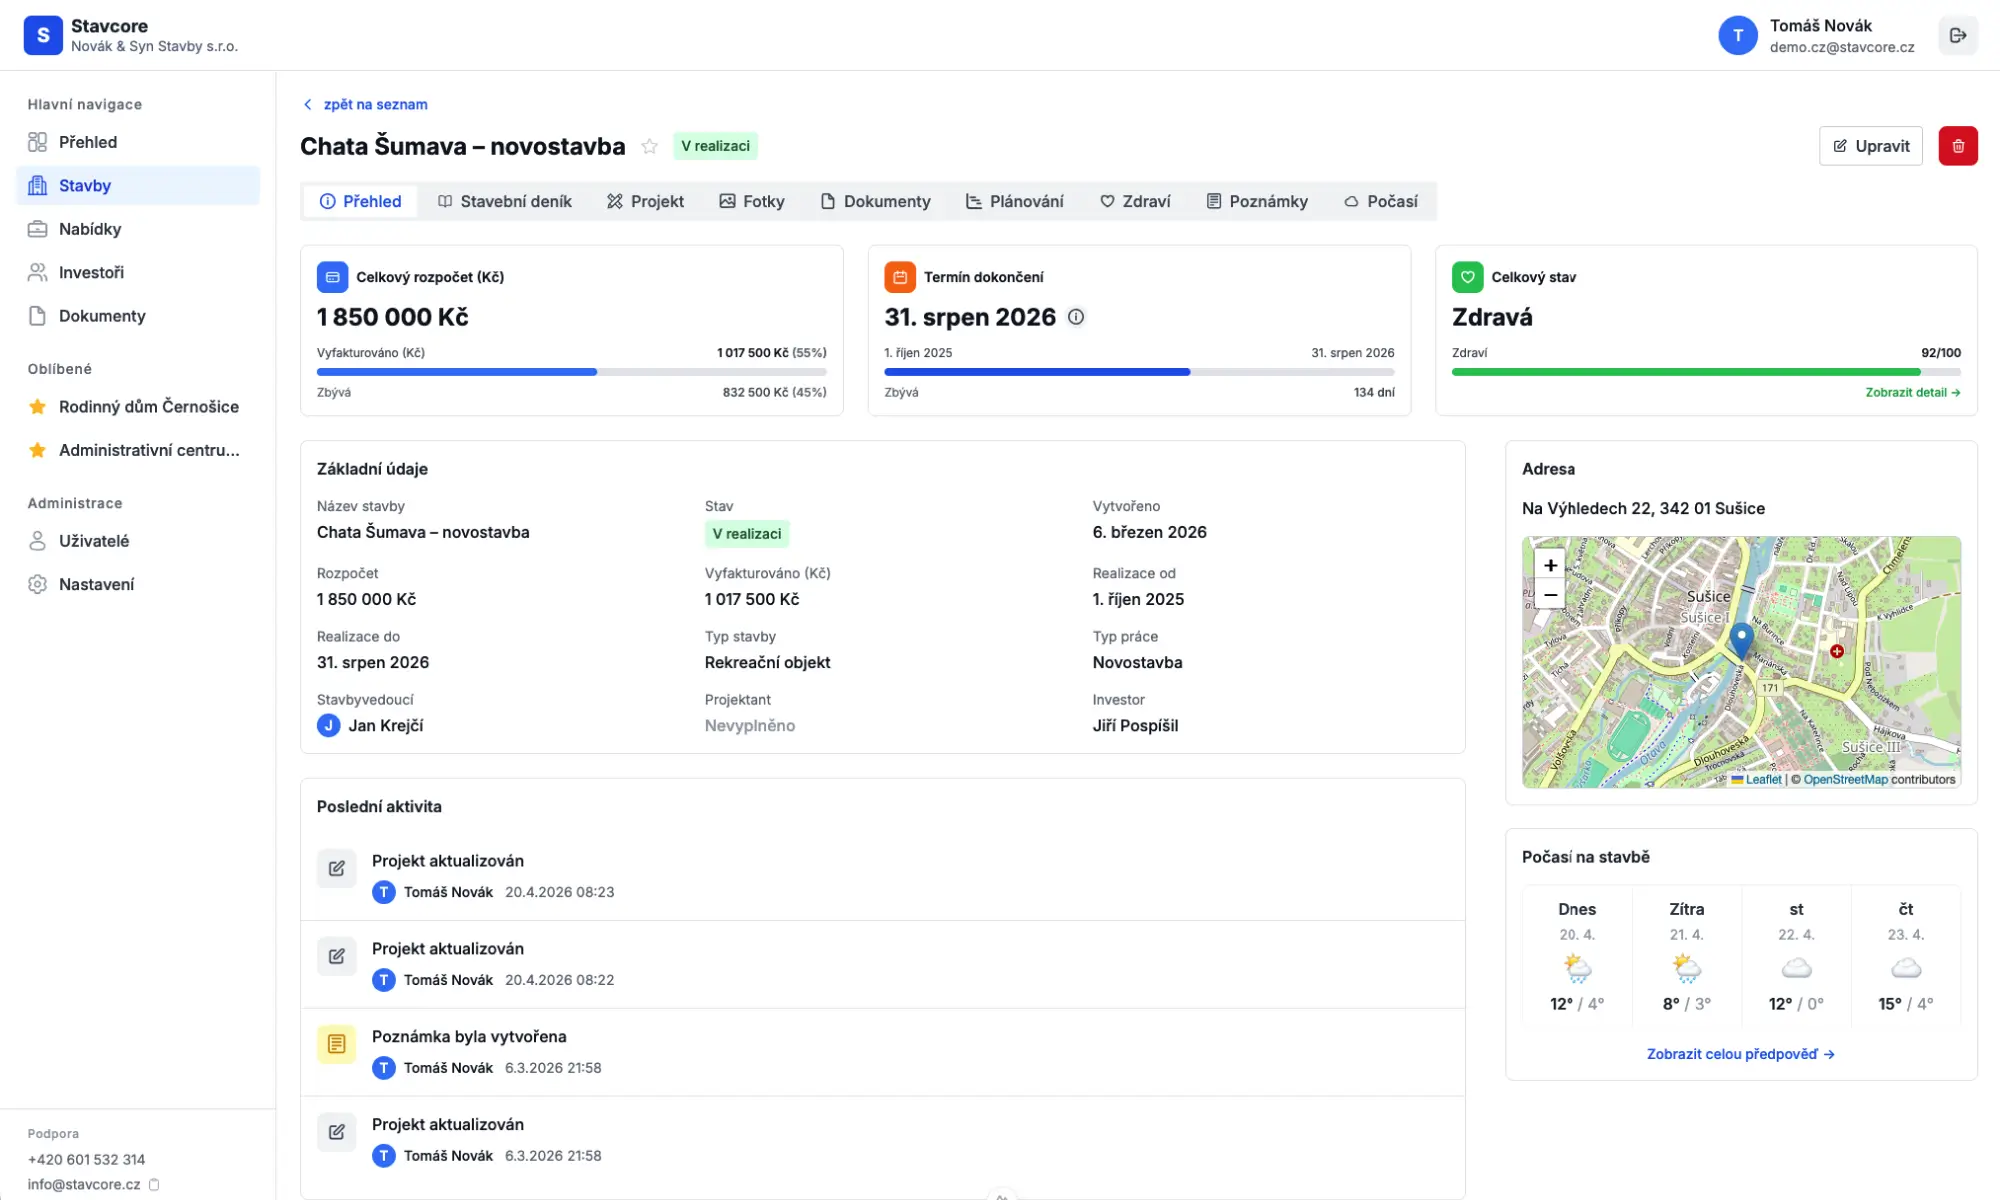Copy support email with clipboard icon

pyautogui.click(x=154, y=1184)
